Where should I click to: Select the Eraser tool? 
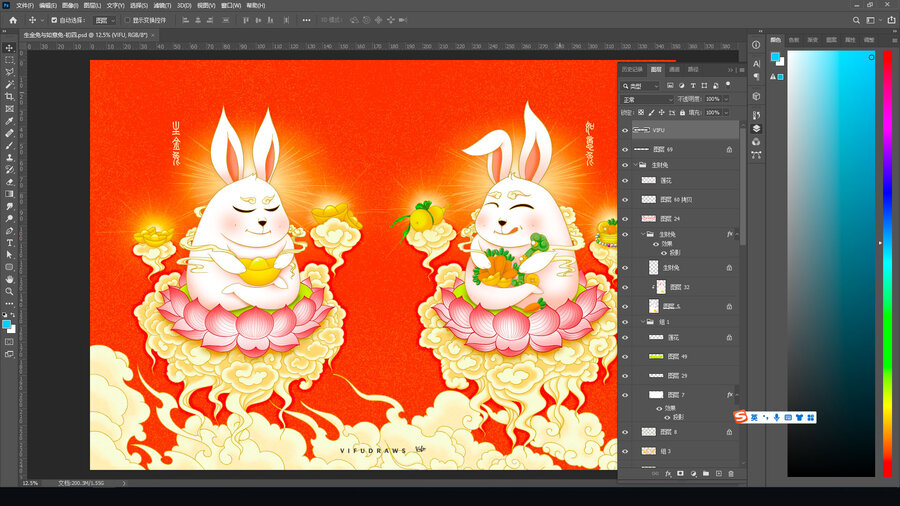point(9,182)
